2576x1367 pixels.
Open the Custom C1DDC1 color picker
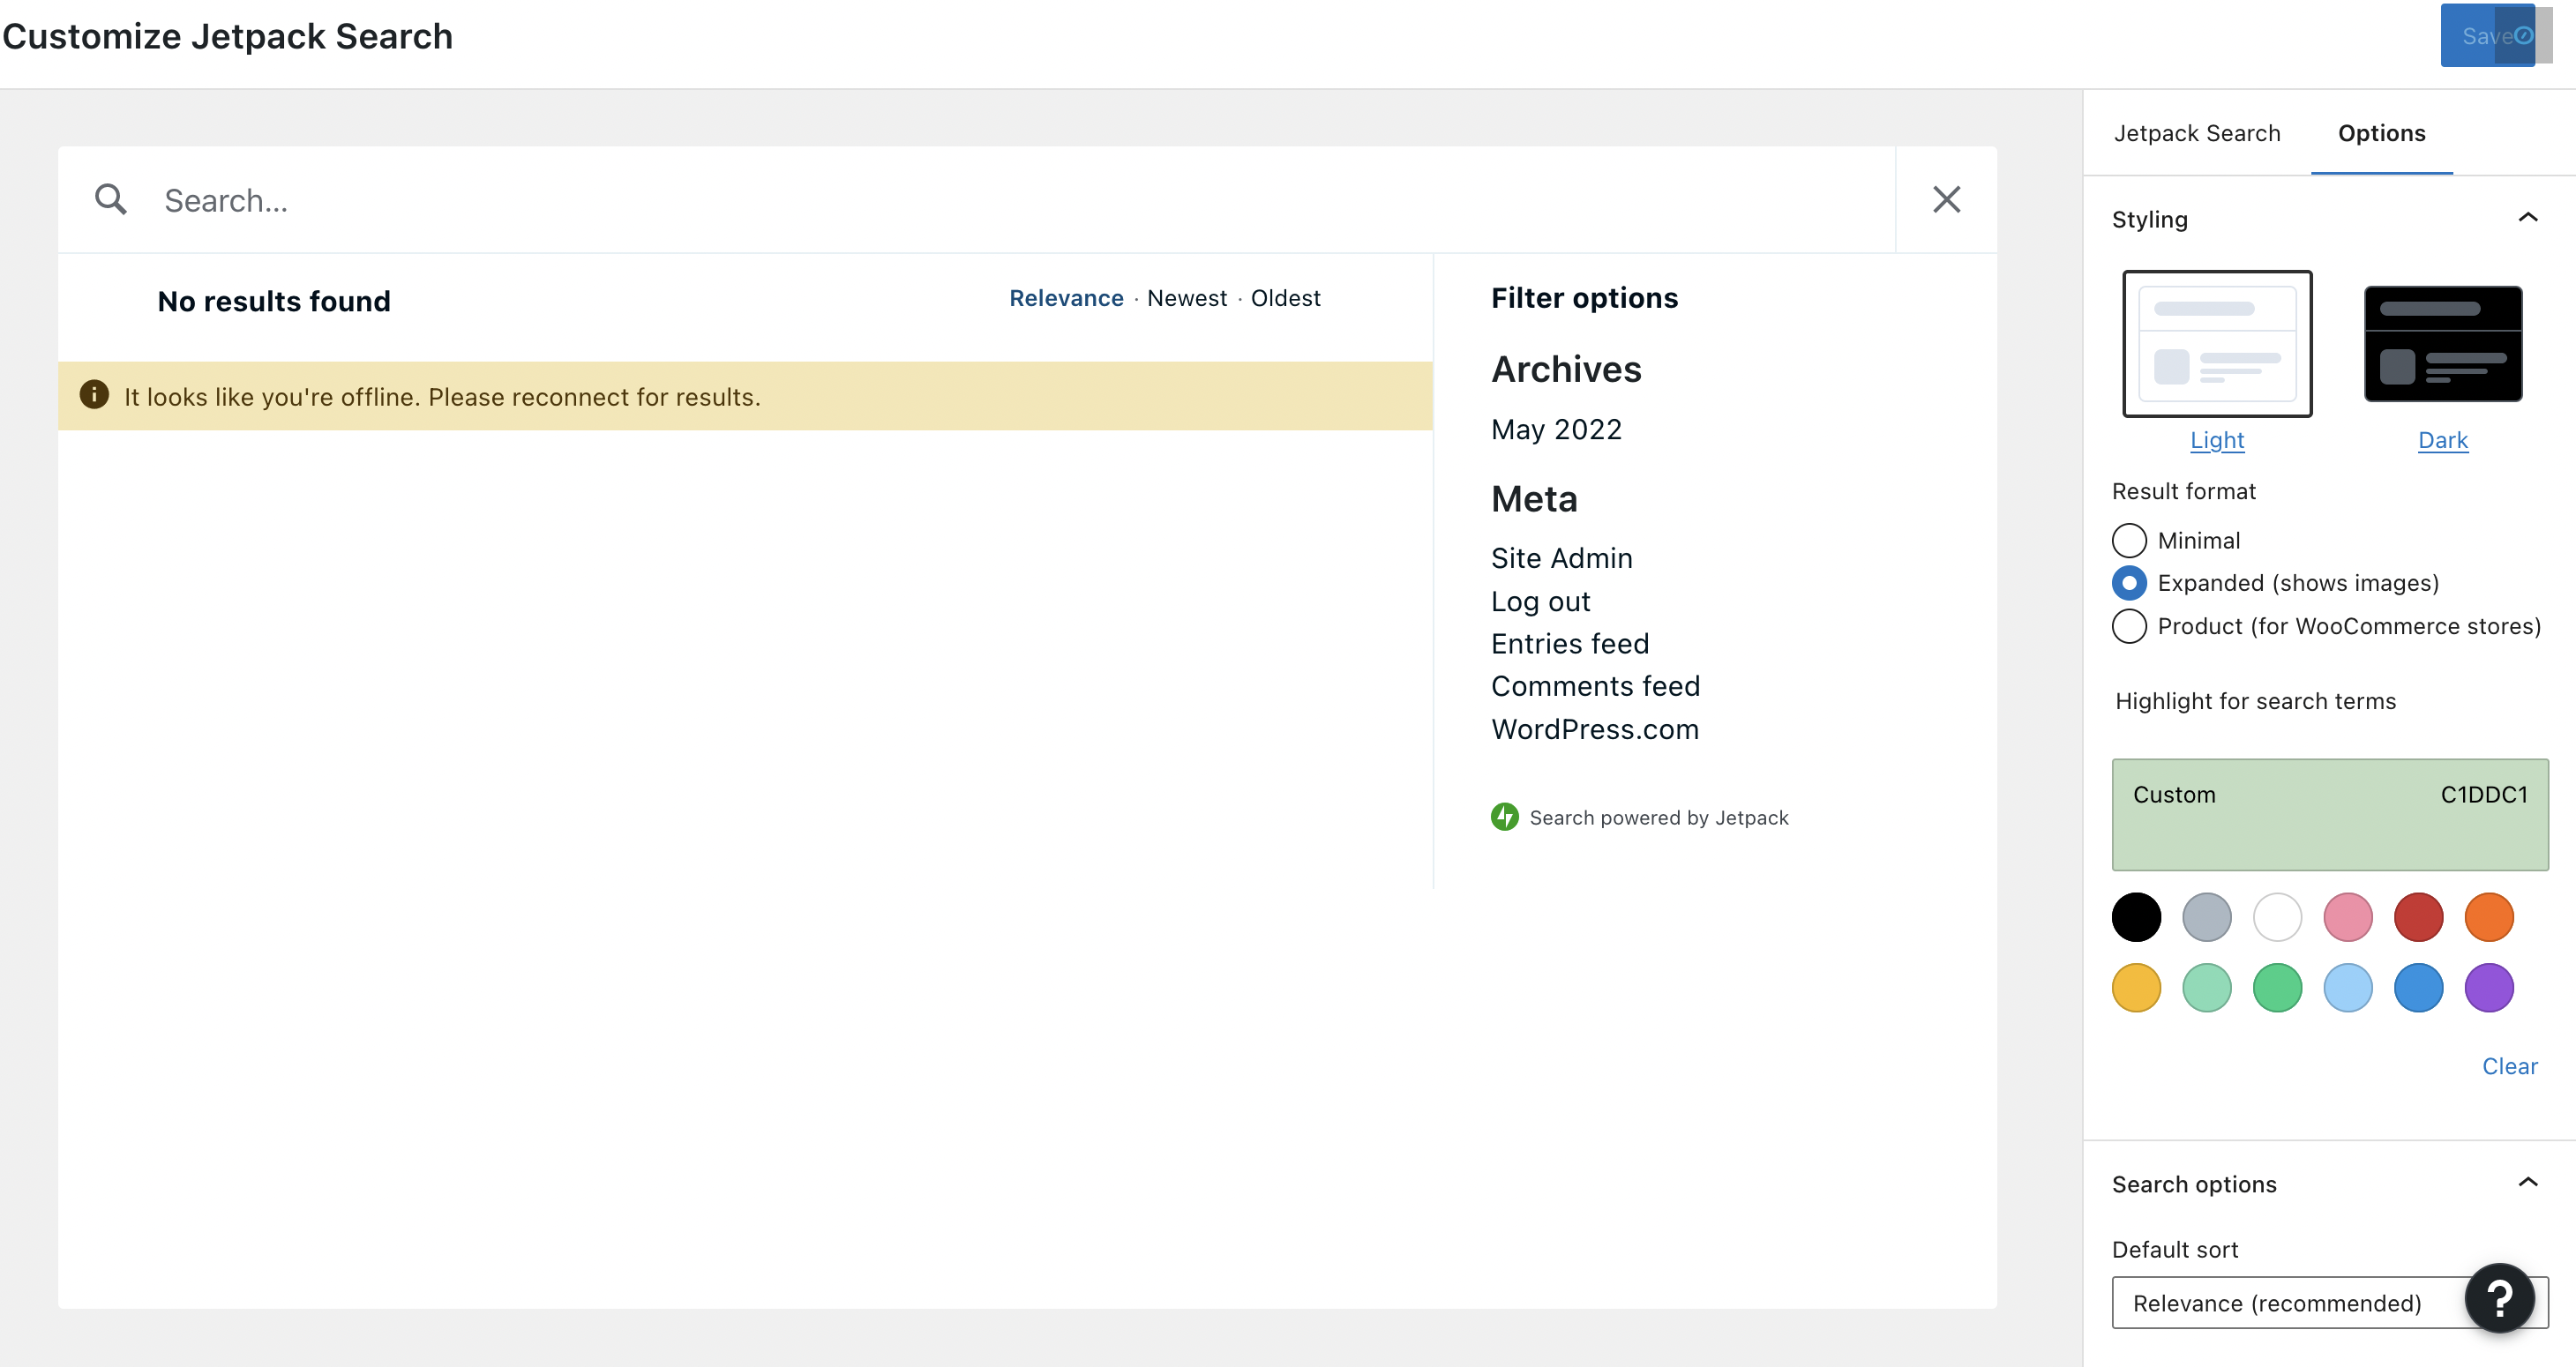tap(2330, 814)
